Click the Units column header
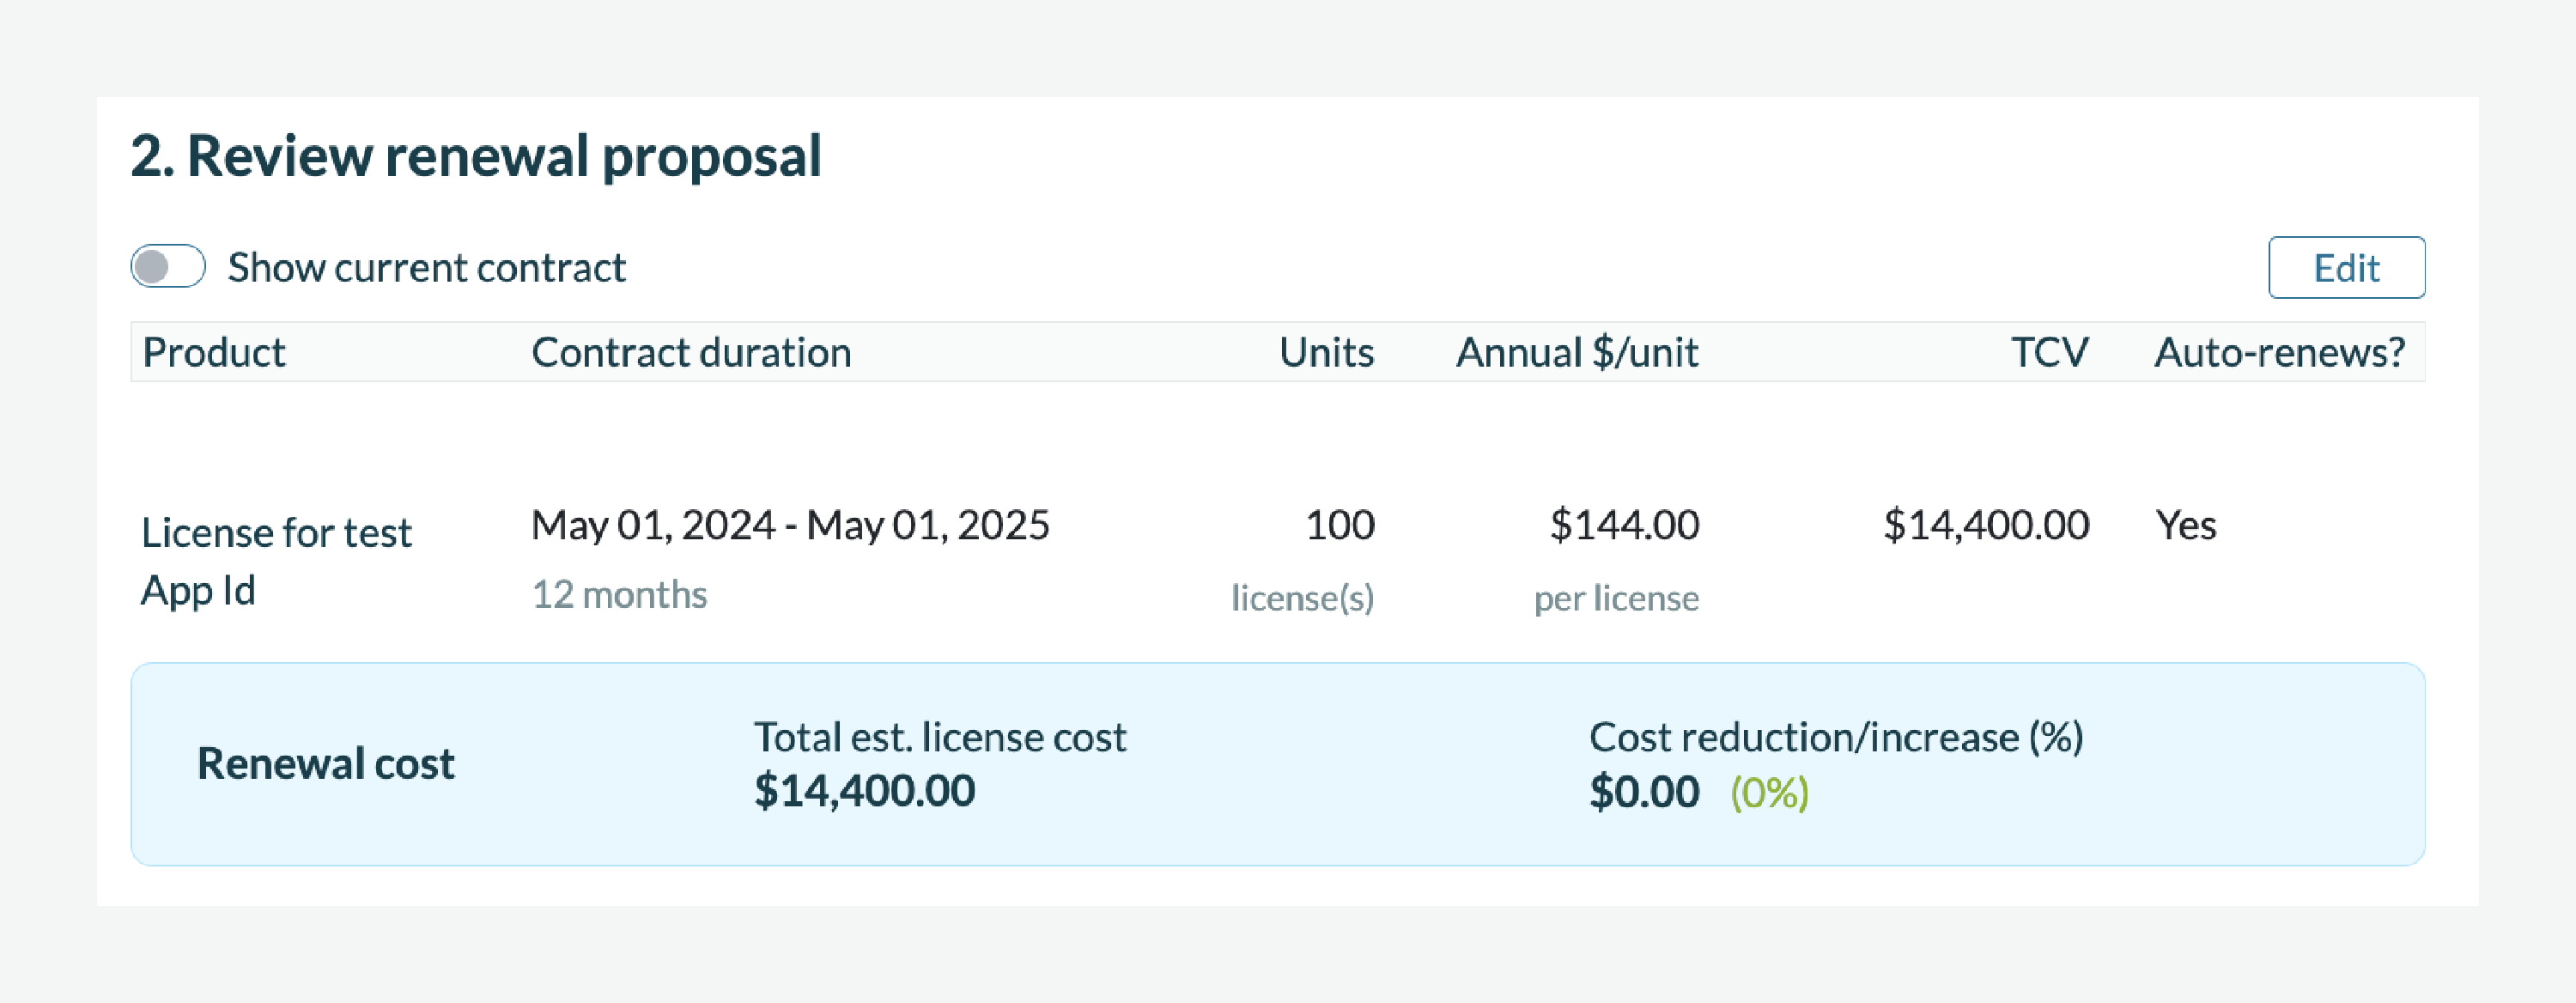Image resolution: width=2576 pixels, height=1003 pixels. coord(1325,352)
